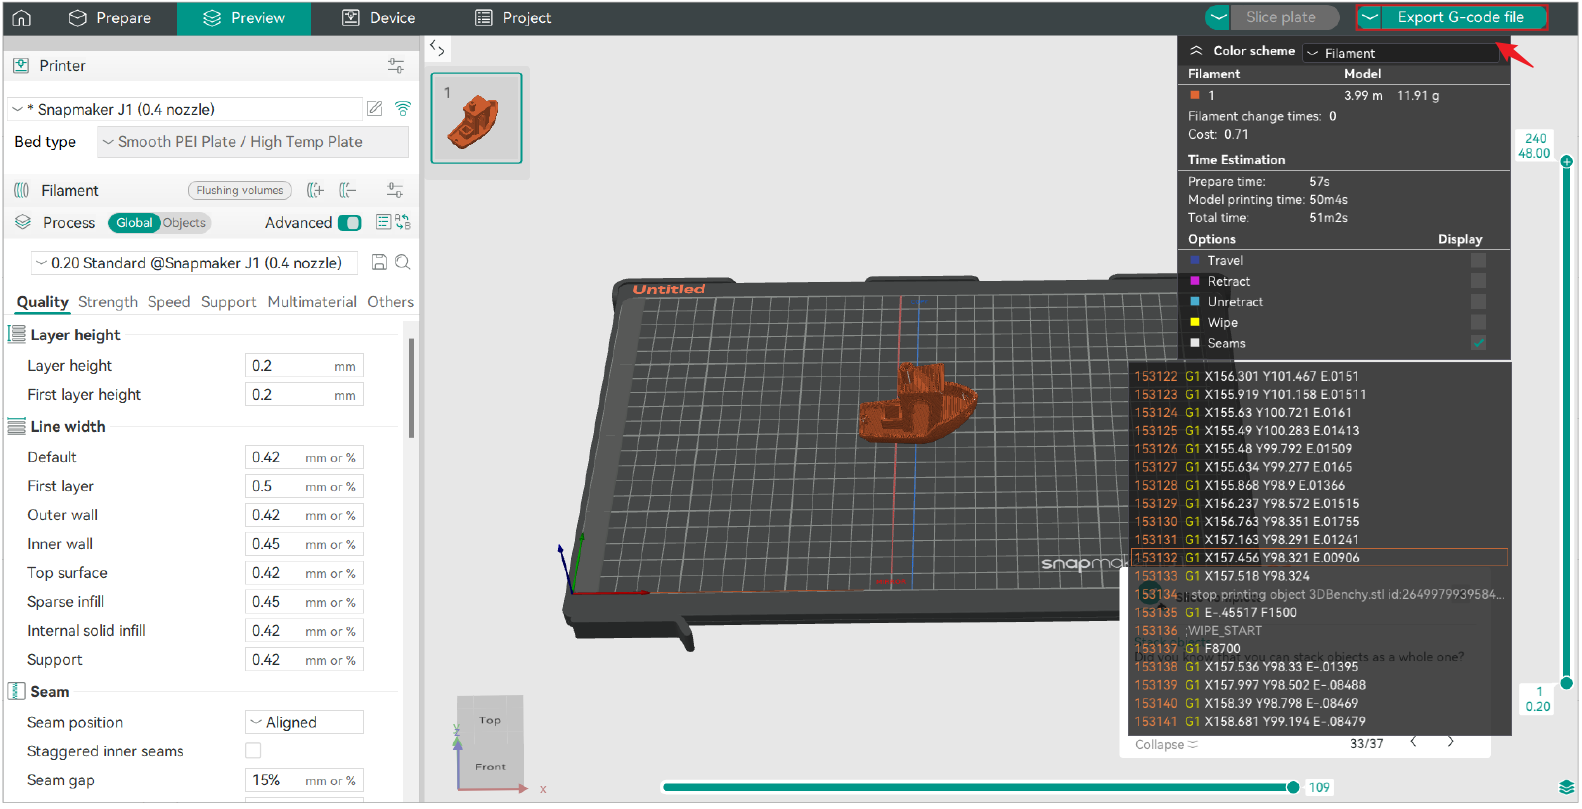Click the Sparse infill line width field
Screen dimensions: 1582x809
[304, 602]
